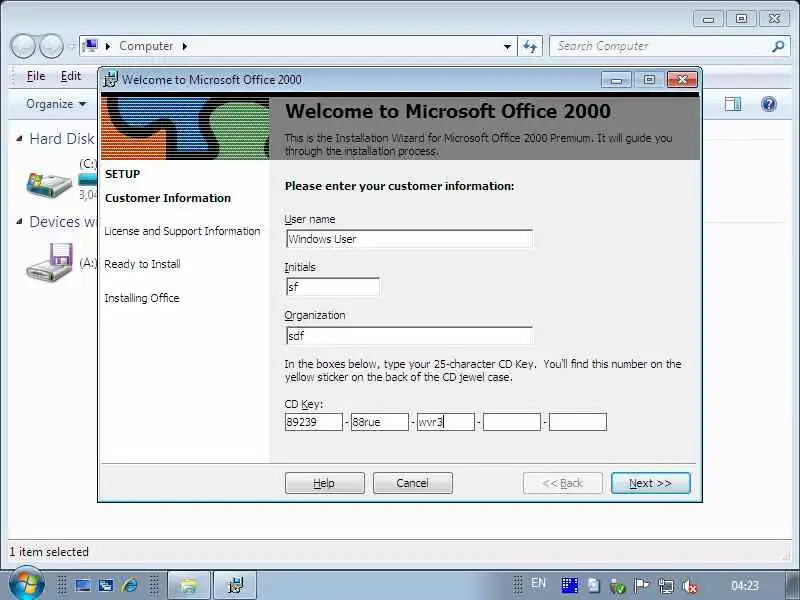Click the muted volume tray icon
Viewport: 800px width, 600px height.
coord(690,587)
